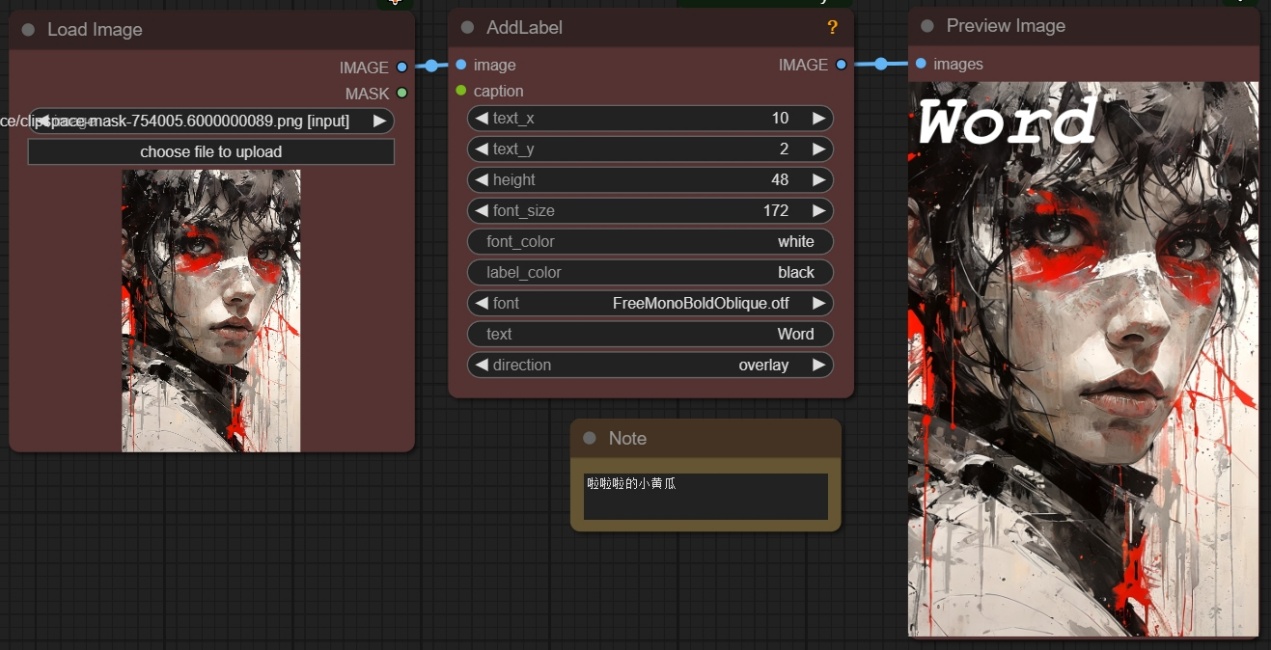Collapse the Preview Image node via its dot
The width and height of the screenshot is (1271, 650).
(x=927, y=26)
